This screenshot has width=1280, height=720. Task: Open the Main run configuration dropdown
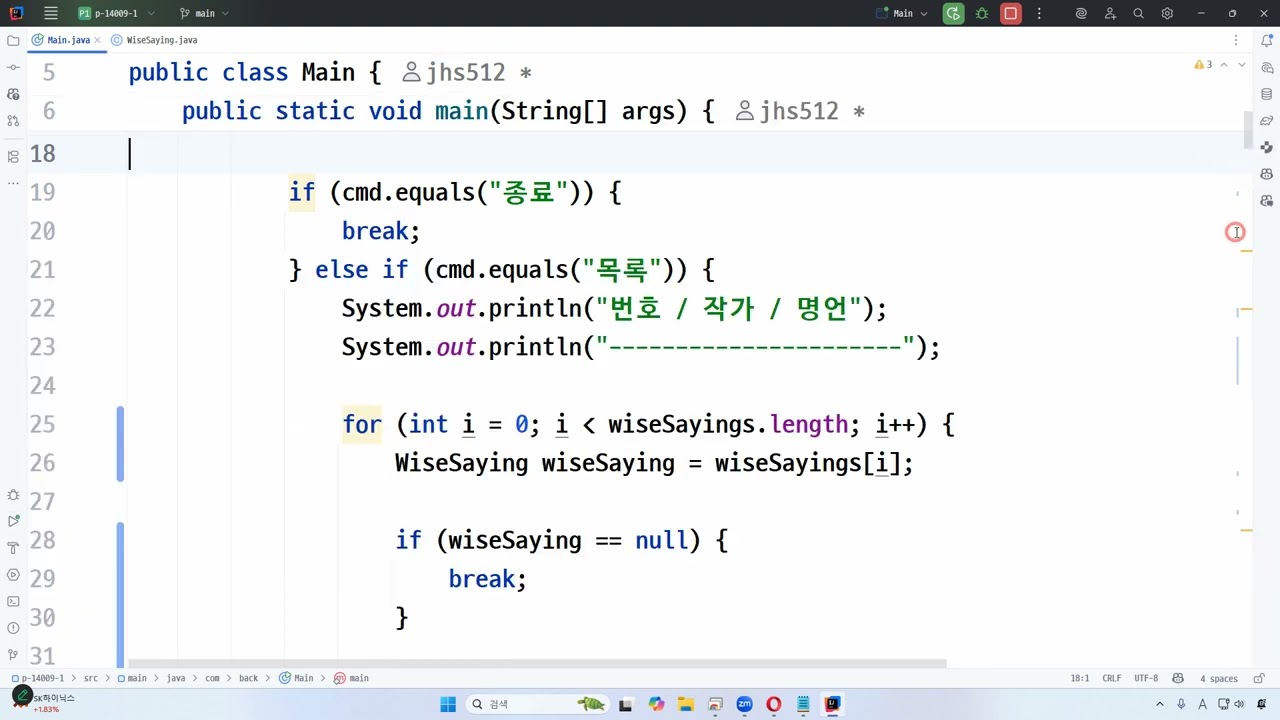[x=902, y=14]
